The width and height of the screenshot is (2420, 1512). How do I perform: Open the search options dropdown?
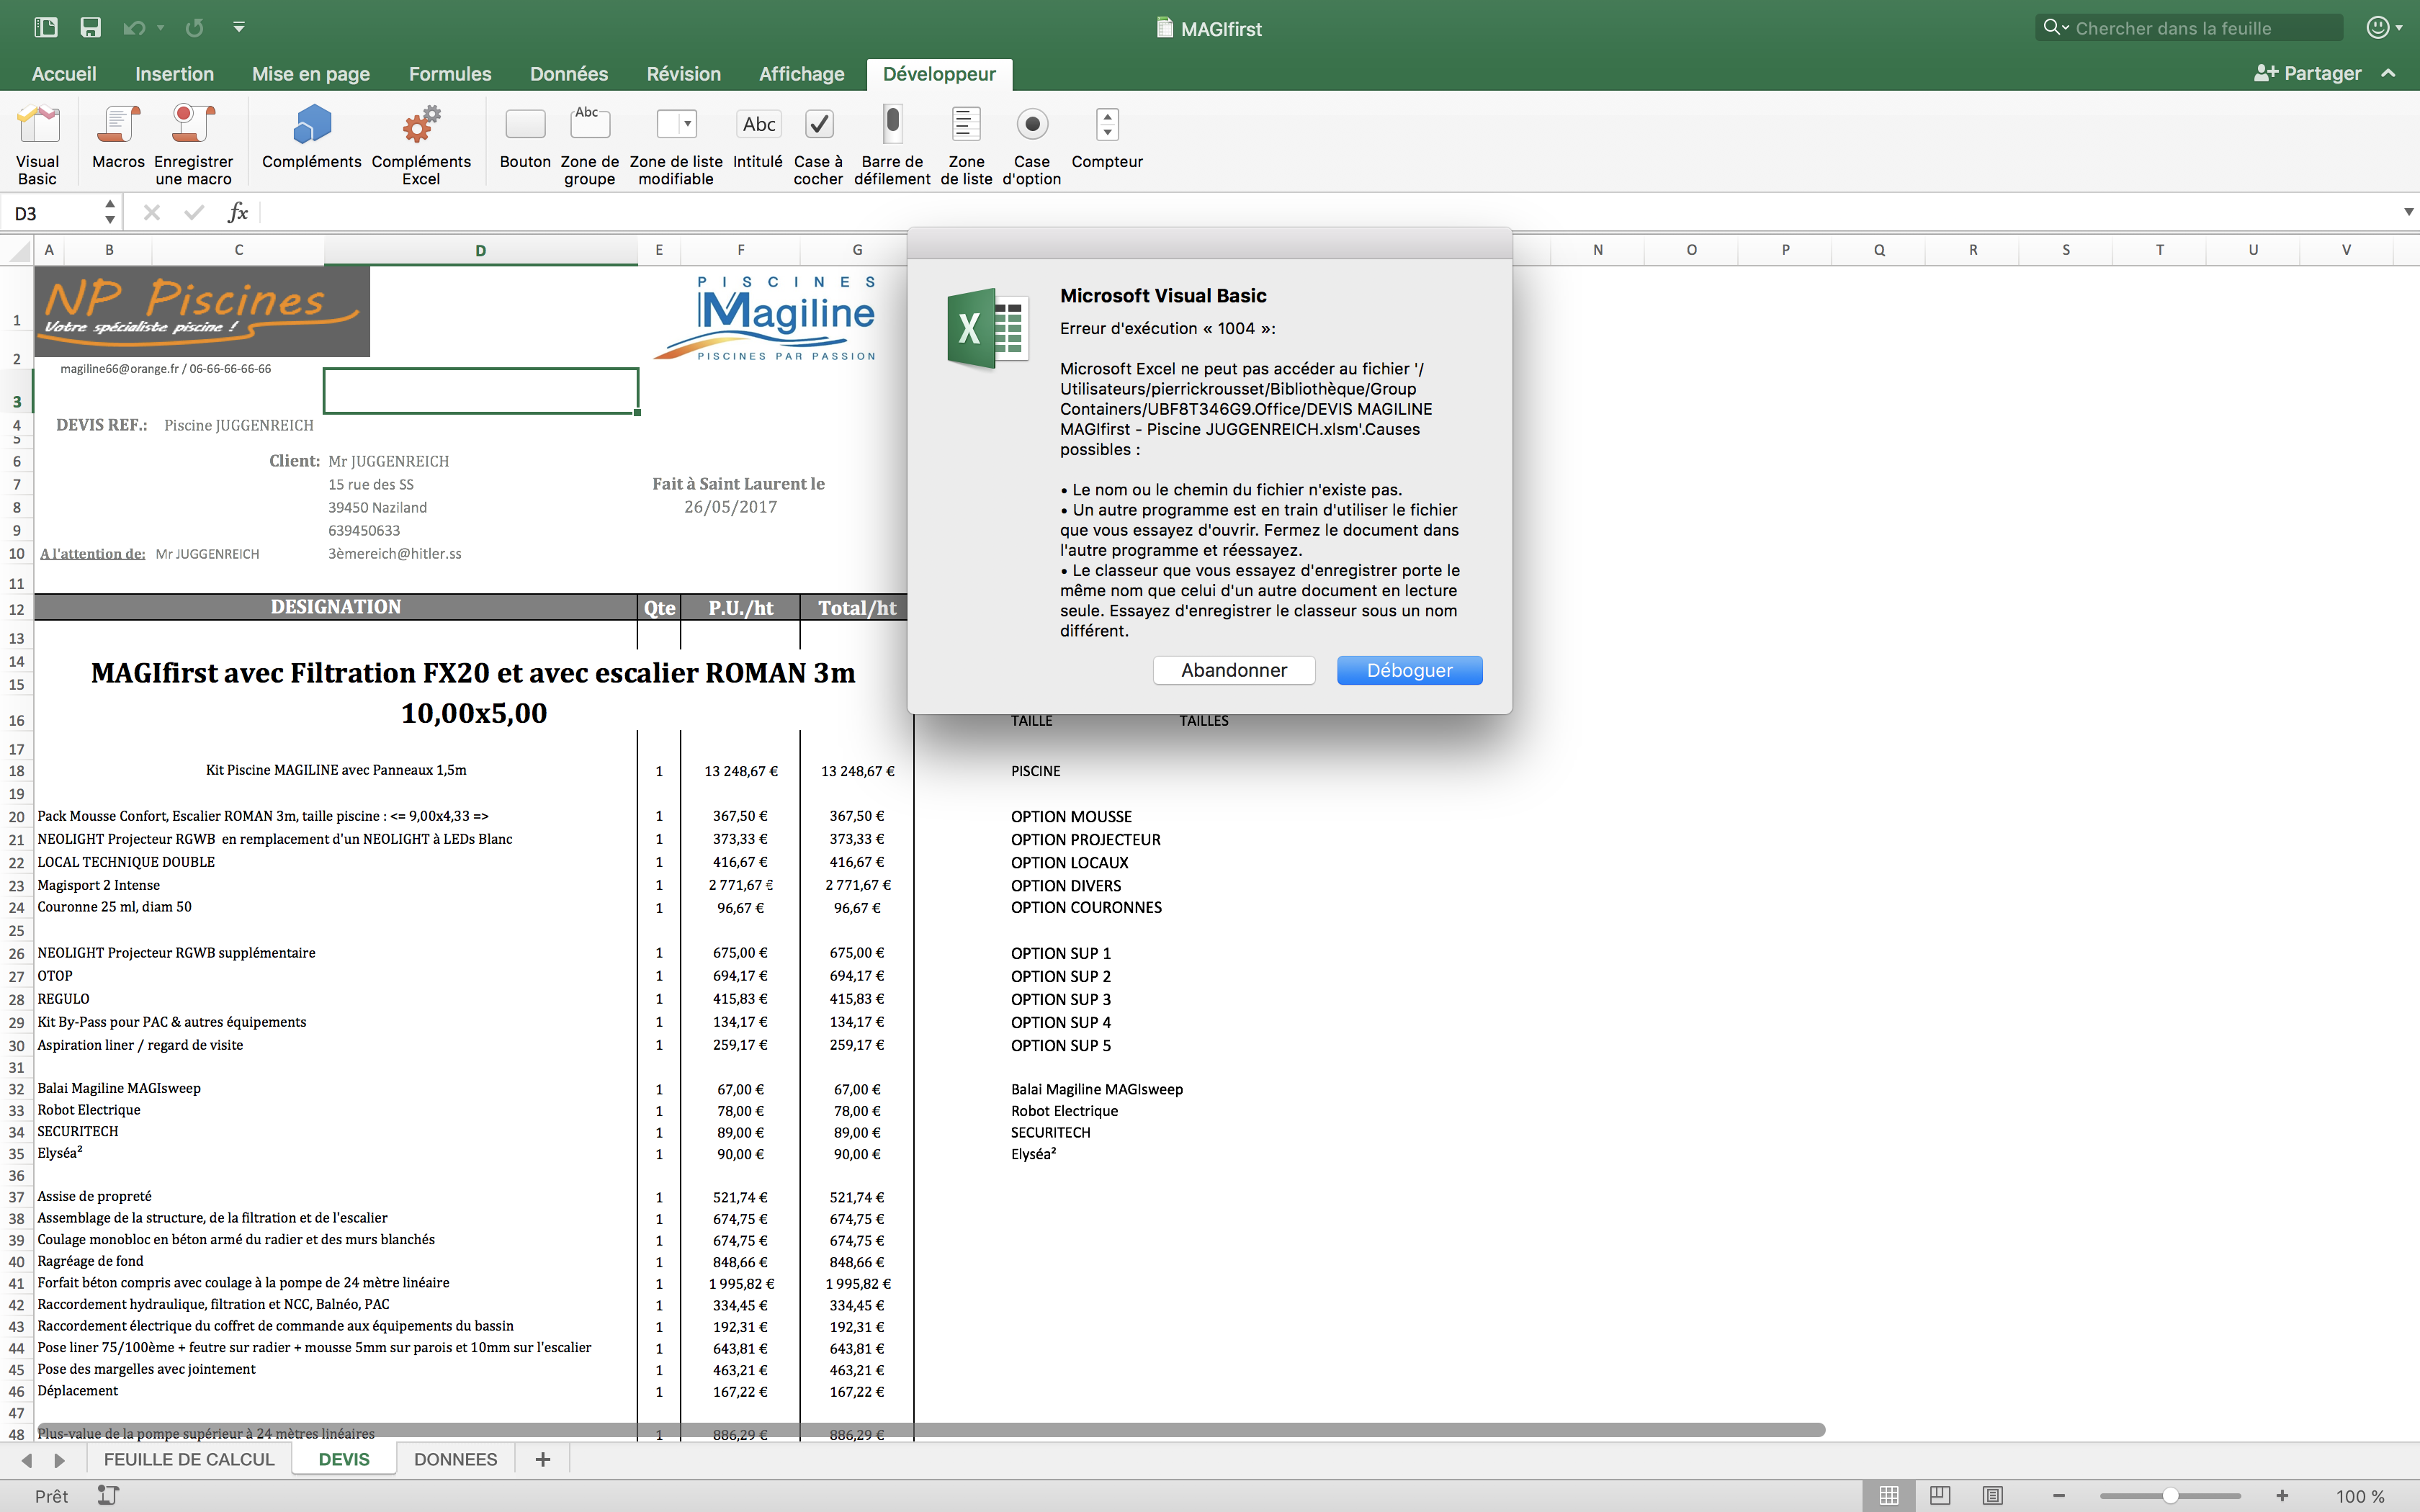(2056, 28)
